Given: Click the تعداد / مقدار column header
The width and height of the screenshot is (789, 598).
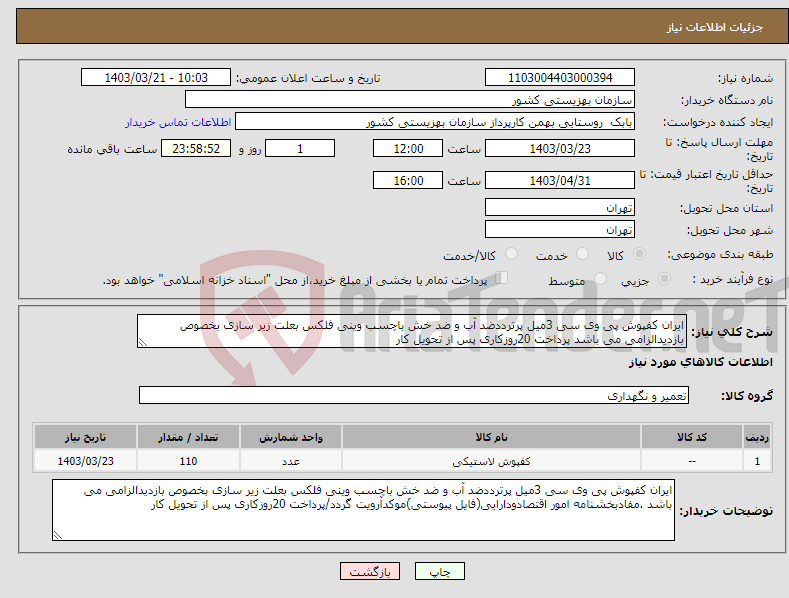Looking at the screenshot, I should (x=188, y=437).
